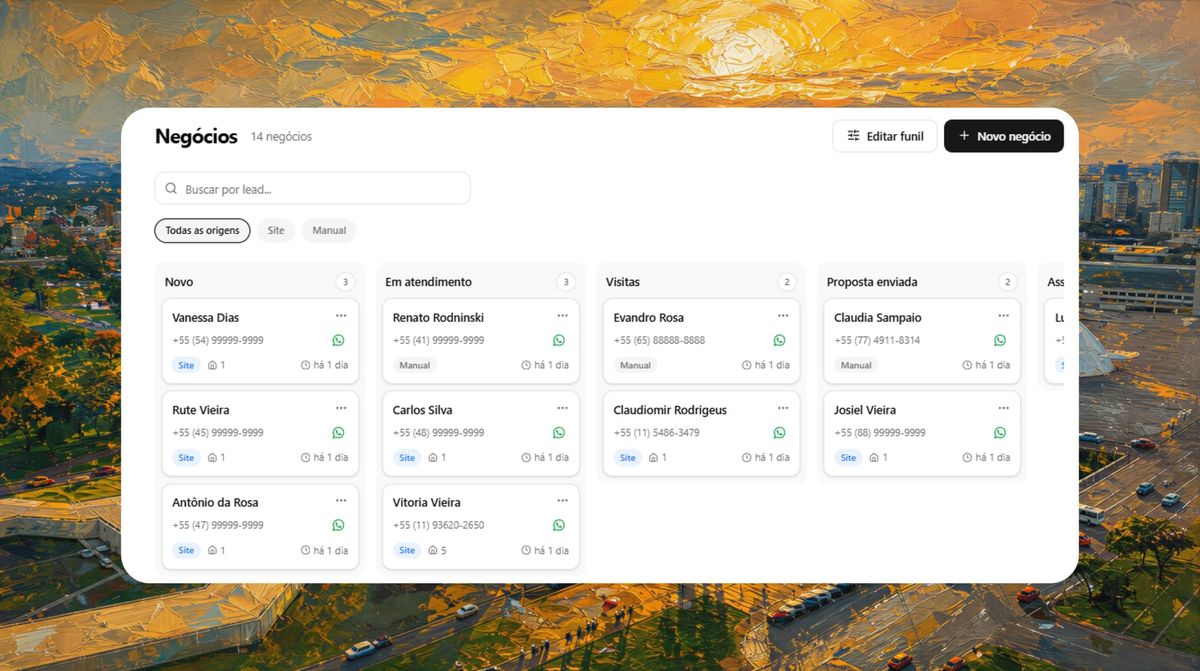The image size is (1200, 671).
Task: Click the clock icon on Claudia Sampaio card
Action: click(x=967, y=365)
